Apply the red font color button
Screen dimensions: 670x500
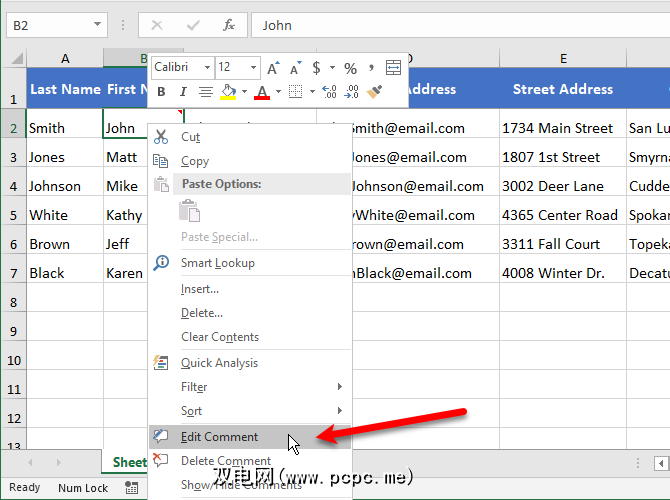[262, 91]
